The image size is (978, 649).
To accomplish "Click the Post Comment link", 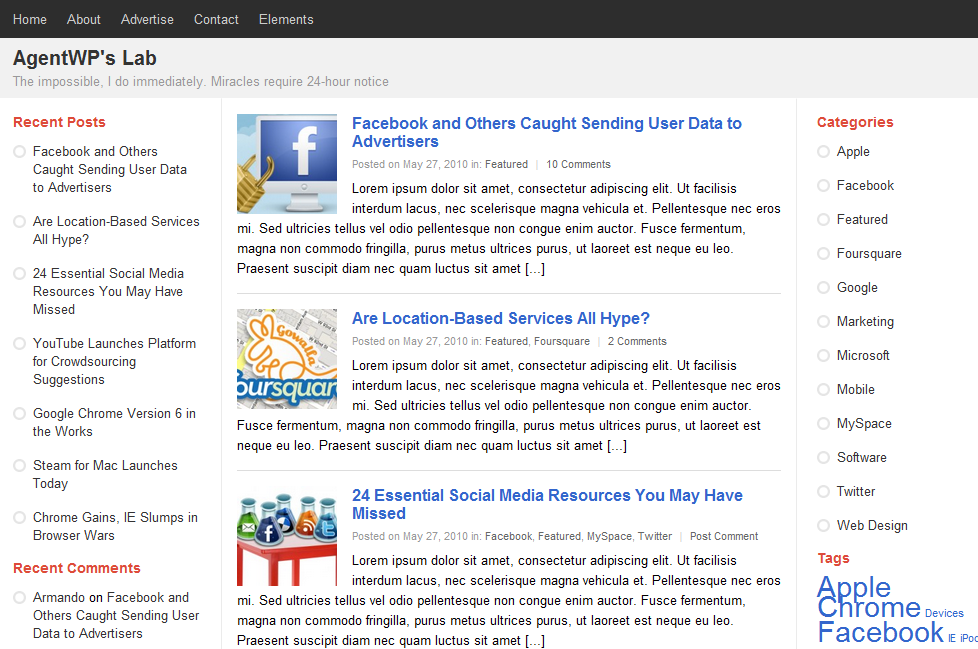I will click(724, 537).
